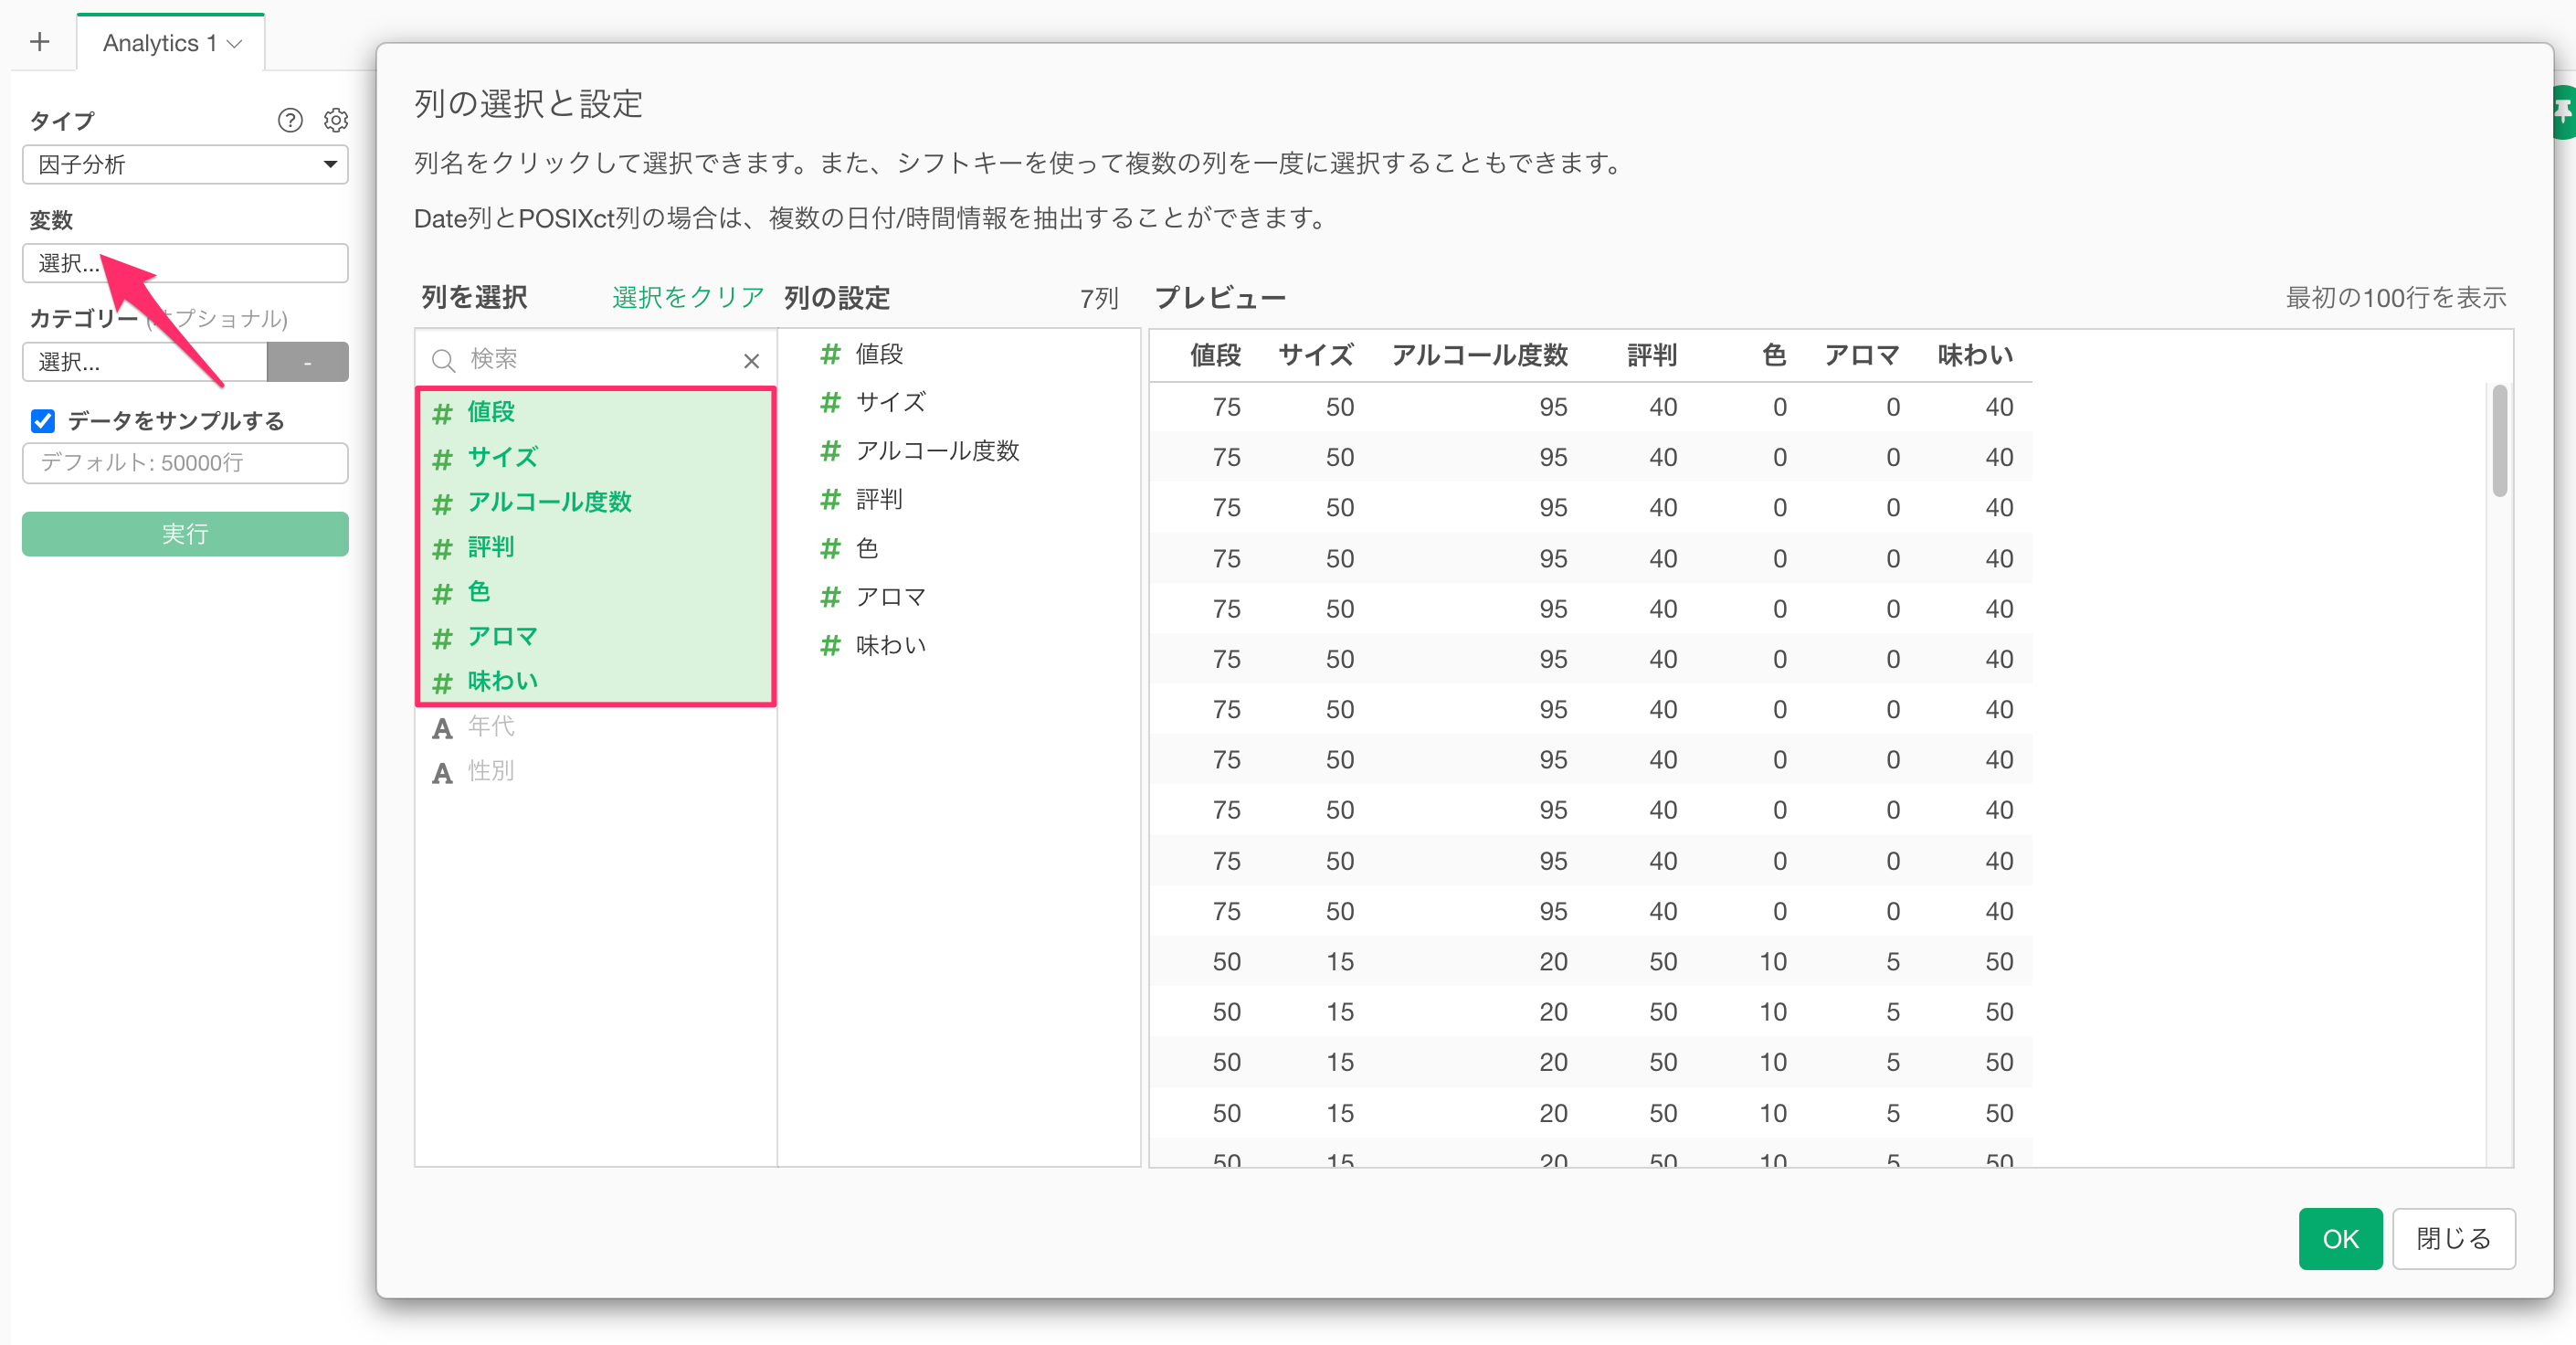Click numeric icon beside 評判 in column settings
This screenshot has height=1345, width=2576.
click(x=830, y=499)
